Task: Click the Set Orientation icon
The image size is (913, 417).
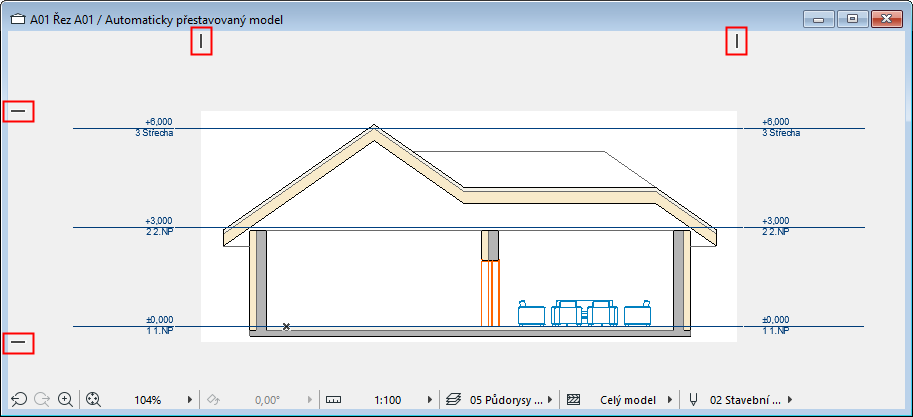Action: pos(213,400)
